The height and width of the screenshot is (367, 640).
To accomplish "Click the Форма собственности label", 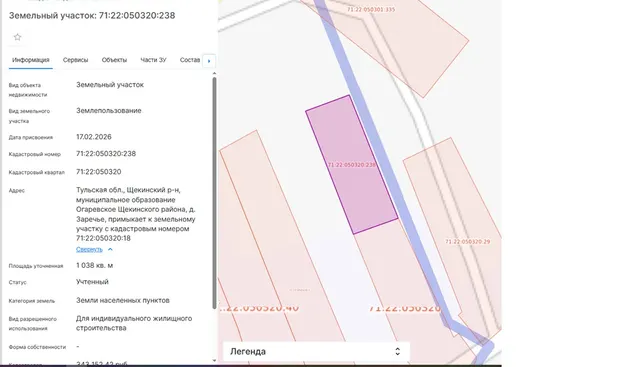I will tap(37, 347).
